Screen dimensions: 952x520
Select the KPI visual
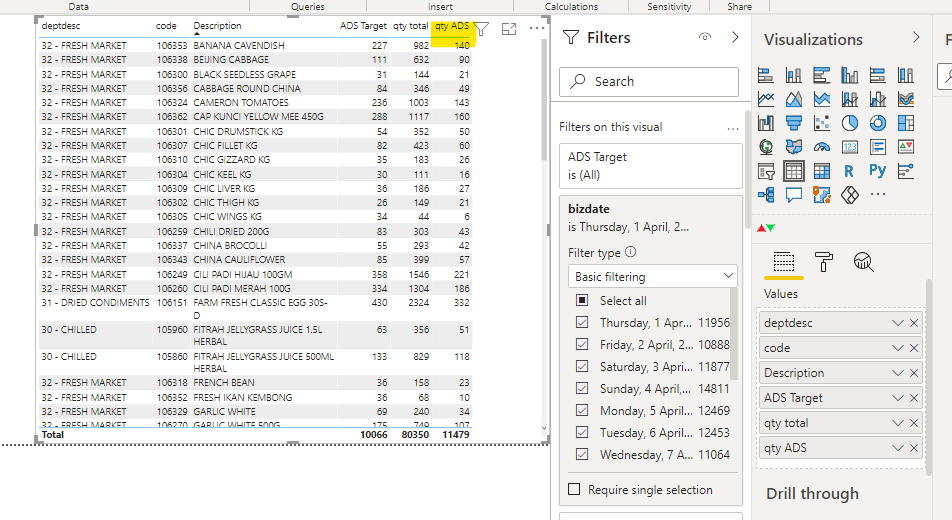point(905,147)
